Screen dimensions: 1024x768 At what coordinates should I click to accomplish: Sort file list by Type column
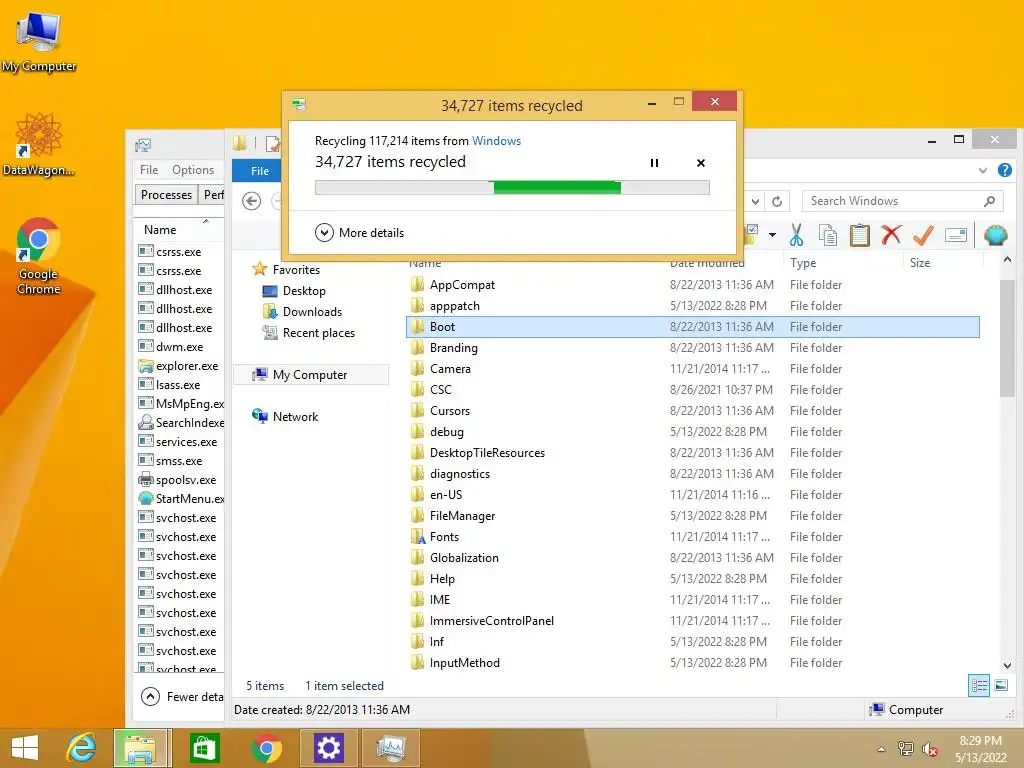pyautogui.click(x=803, y=263)
